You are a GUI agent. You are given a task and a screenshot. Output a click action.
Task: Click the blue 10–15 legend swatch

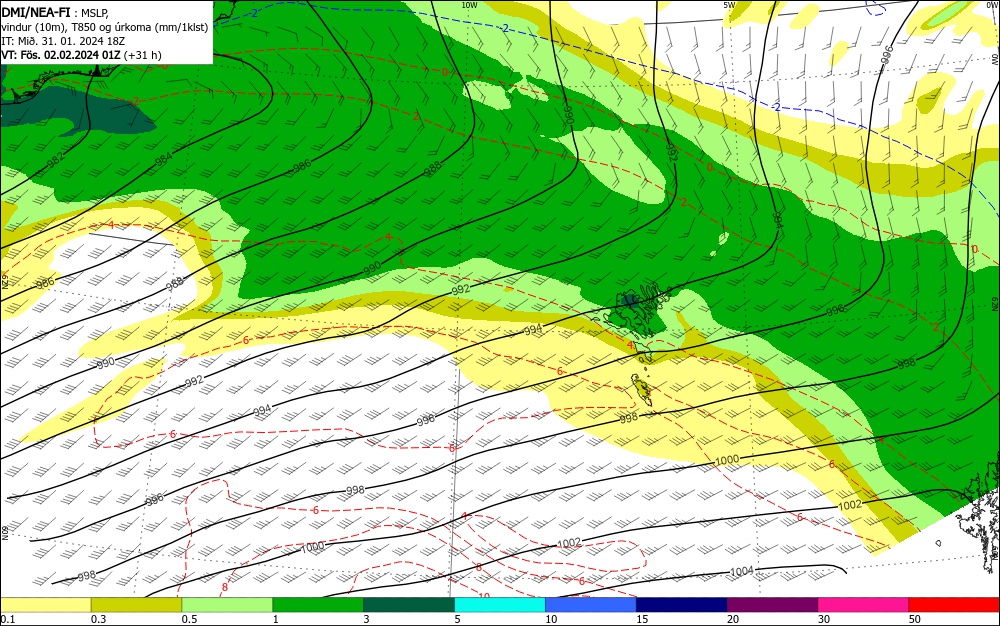[591, 605]
